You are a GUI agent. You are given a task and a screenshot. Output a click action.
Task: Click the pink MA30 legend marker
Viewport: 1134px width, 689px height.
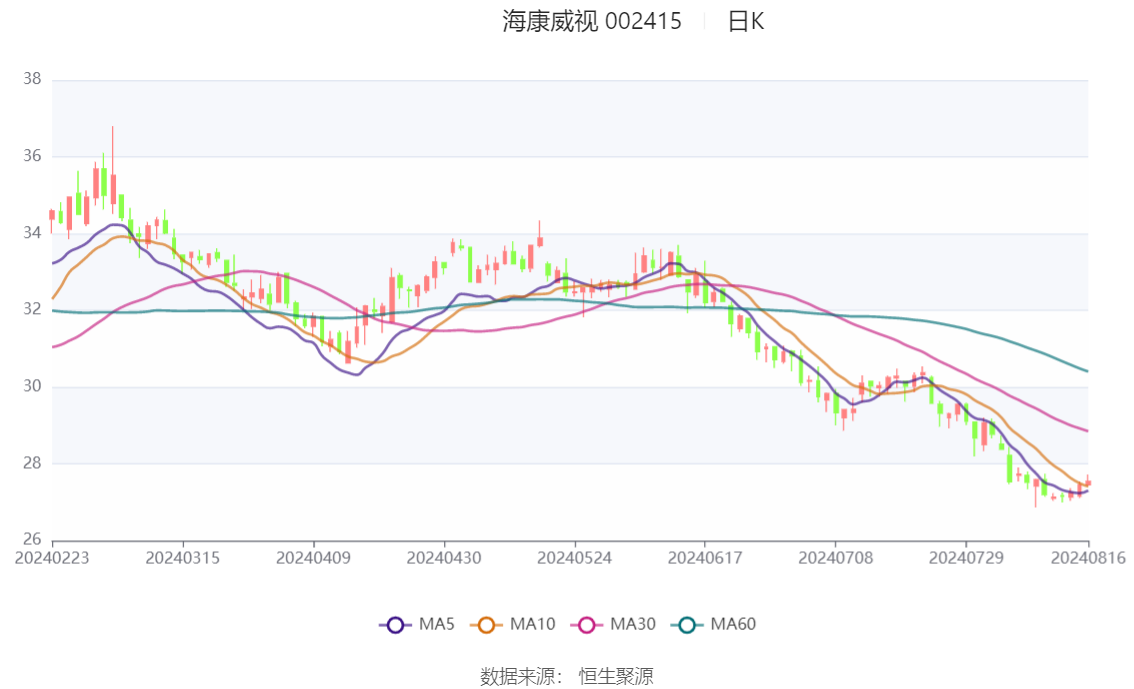click(587, 625)
